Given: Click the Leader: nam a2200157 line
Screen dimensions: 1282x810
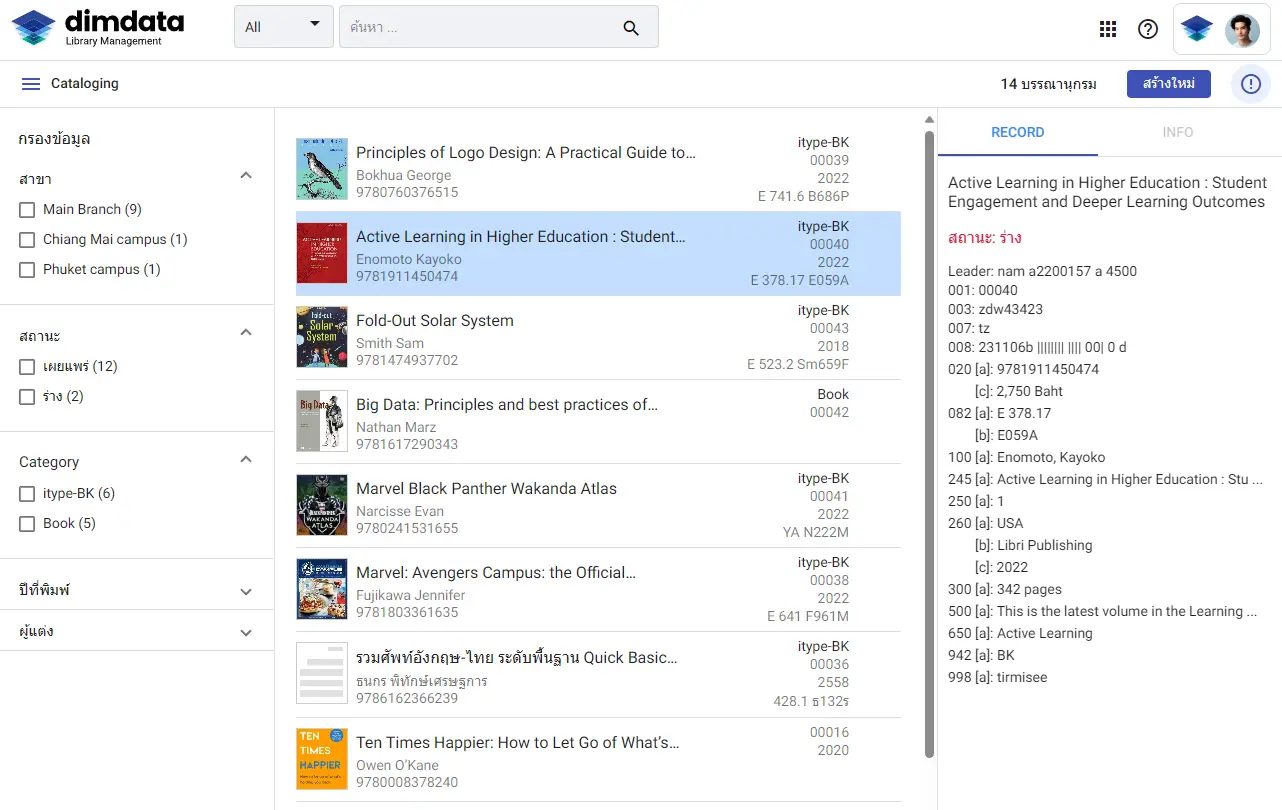Looking at the screenshot, I should click(1042, 271).
